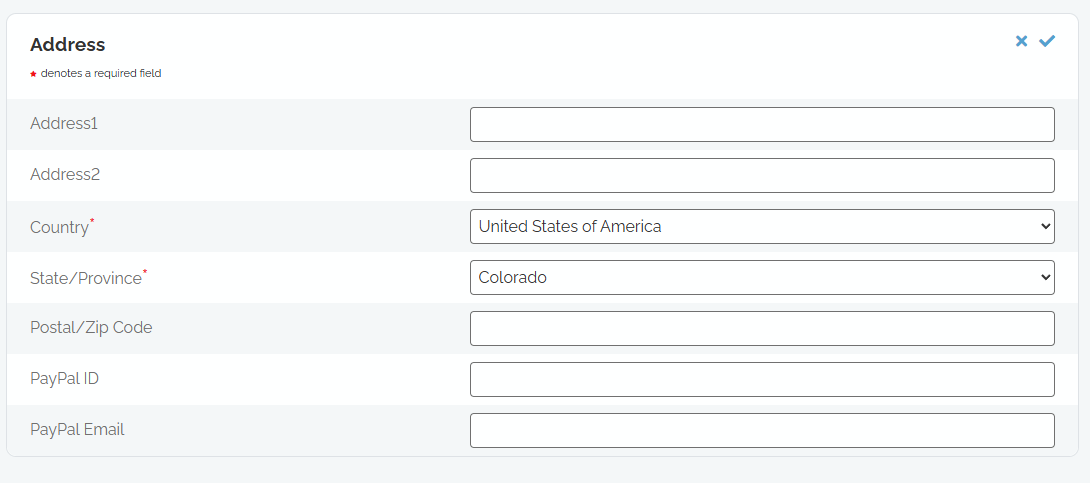Select the Postal/Zip Code input field
The image size is (1090, 483).
(762, 328)
